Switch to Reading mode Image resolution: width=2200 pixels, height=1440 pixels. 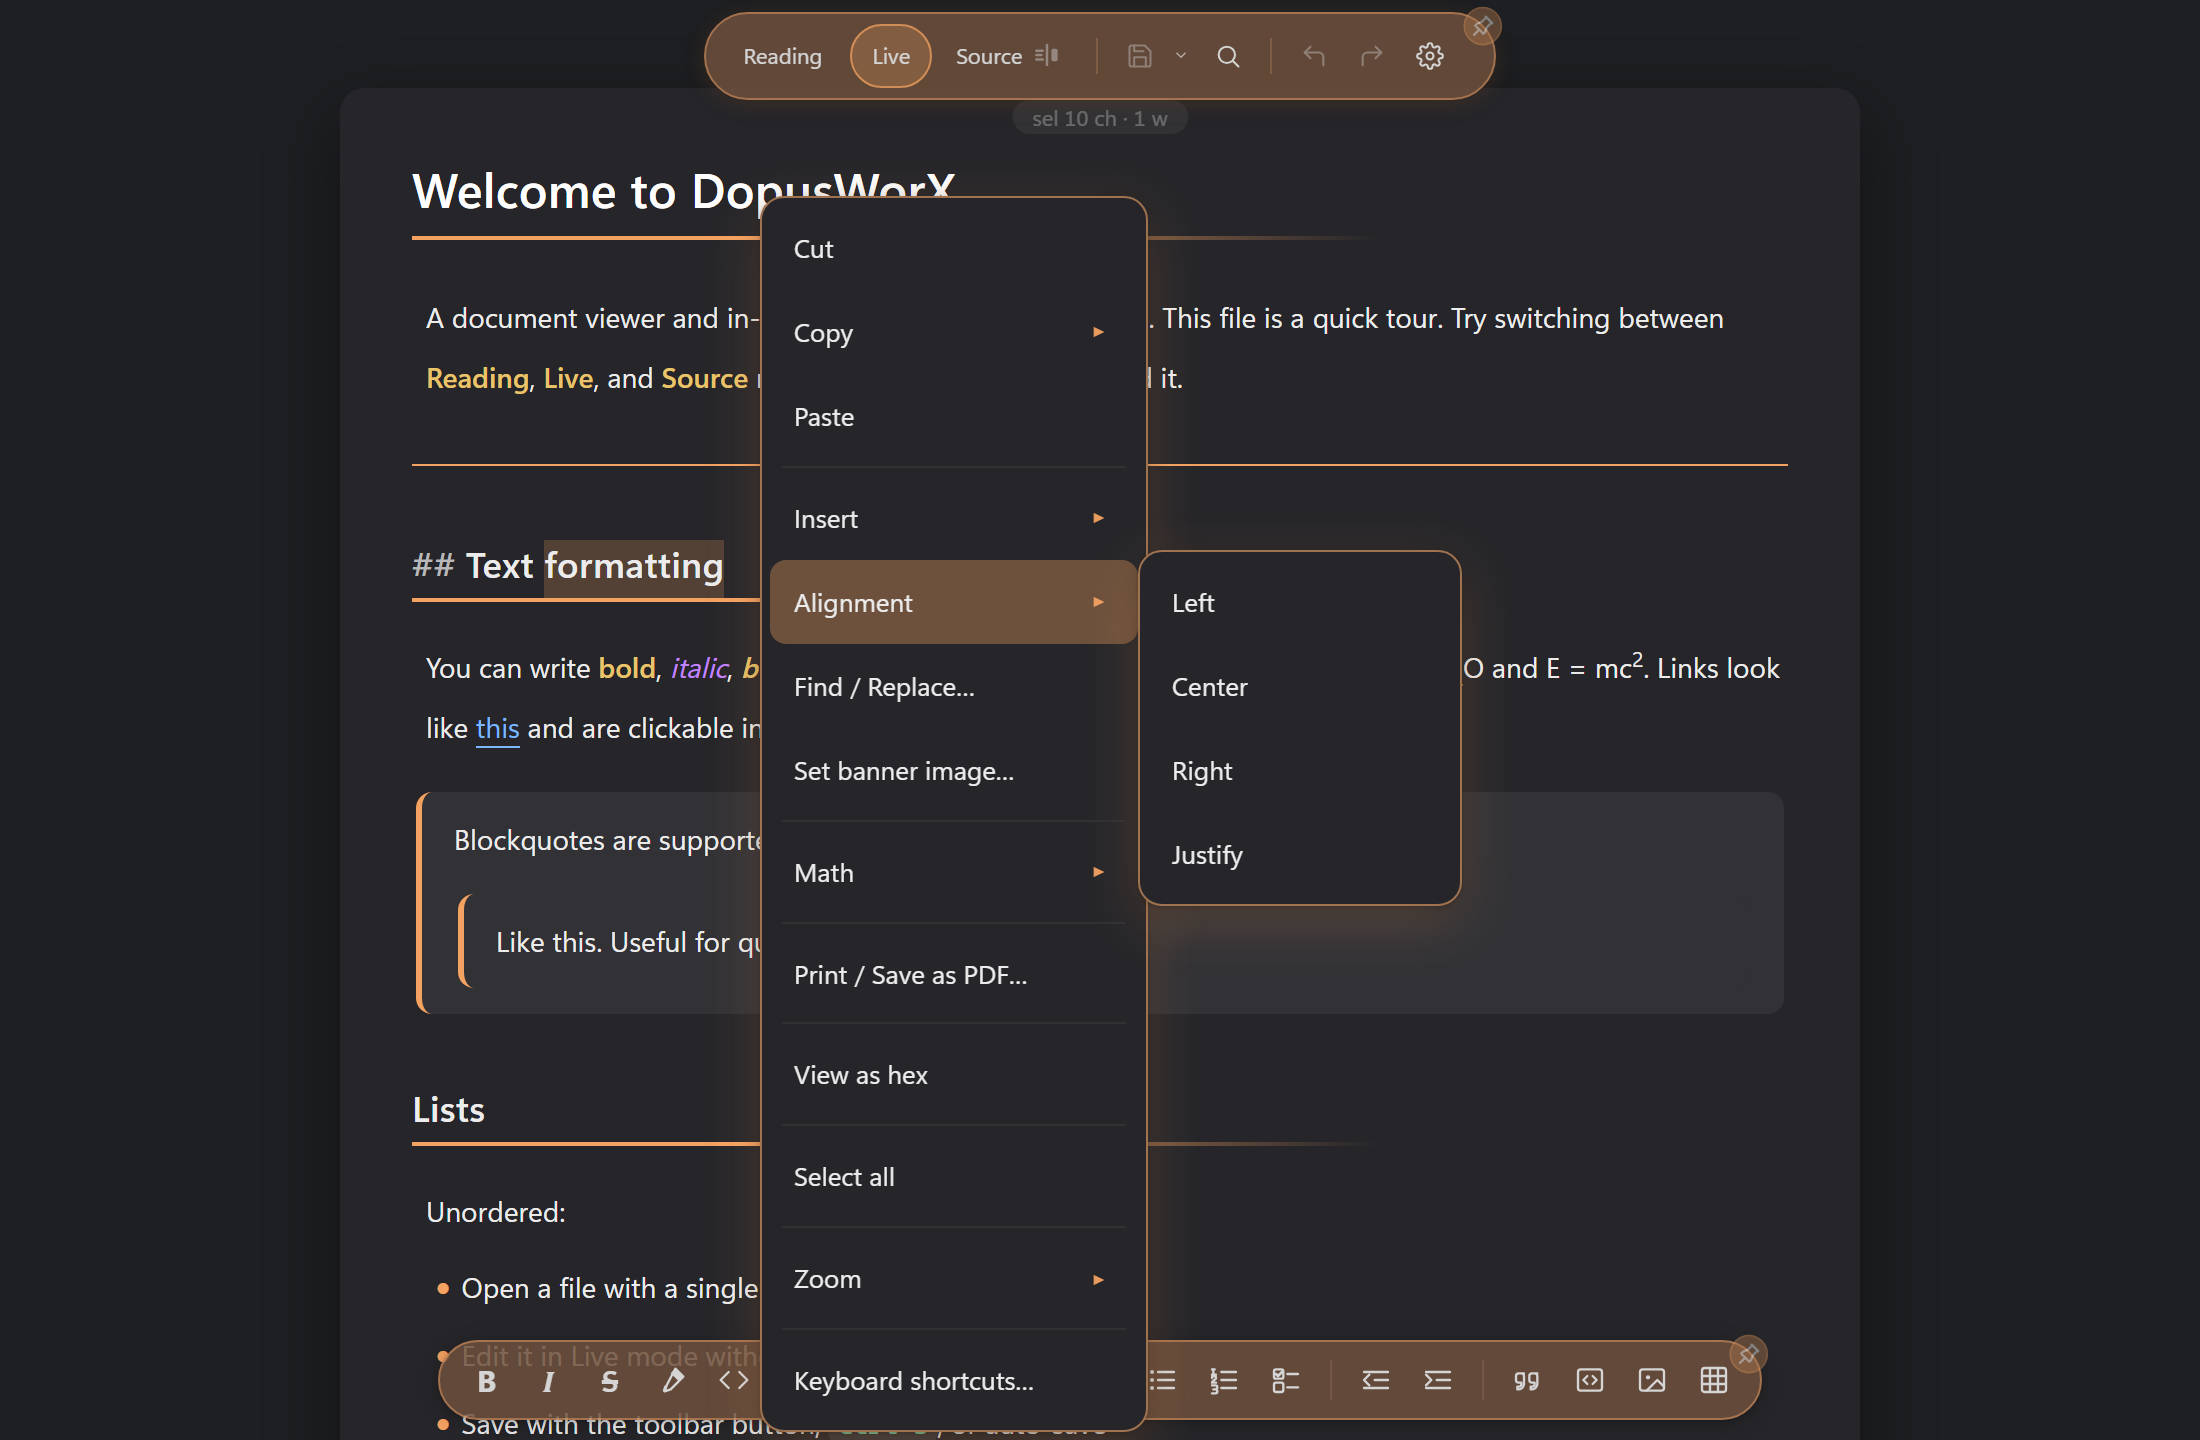(x=782, y=56)
